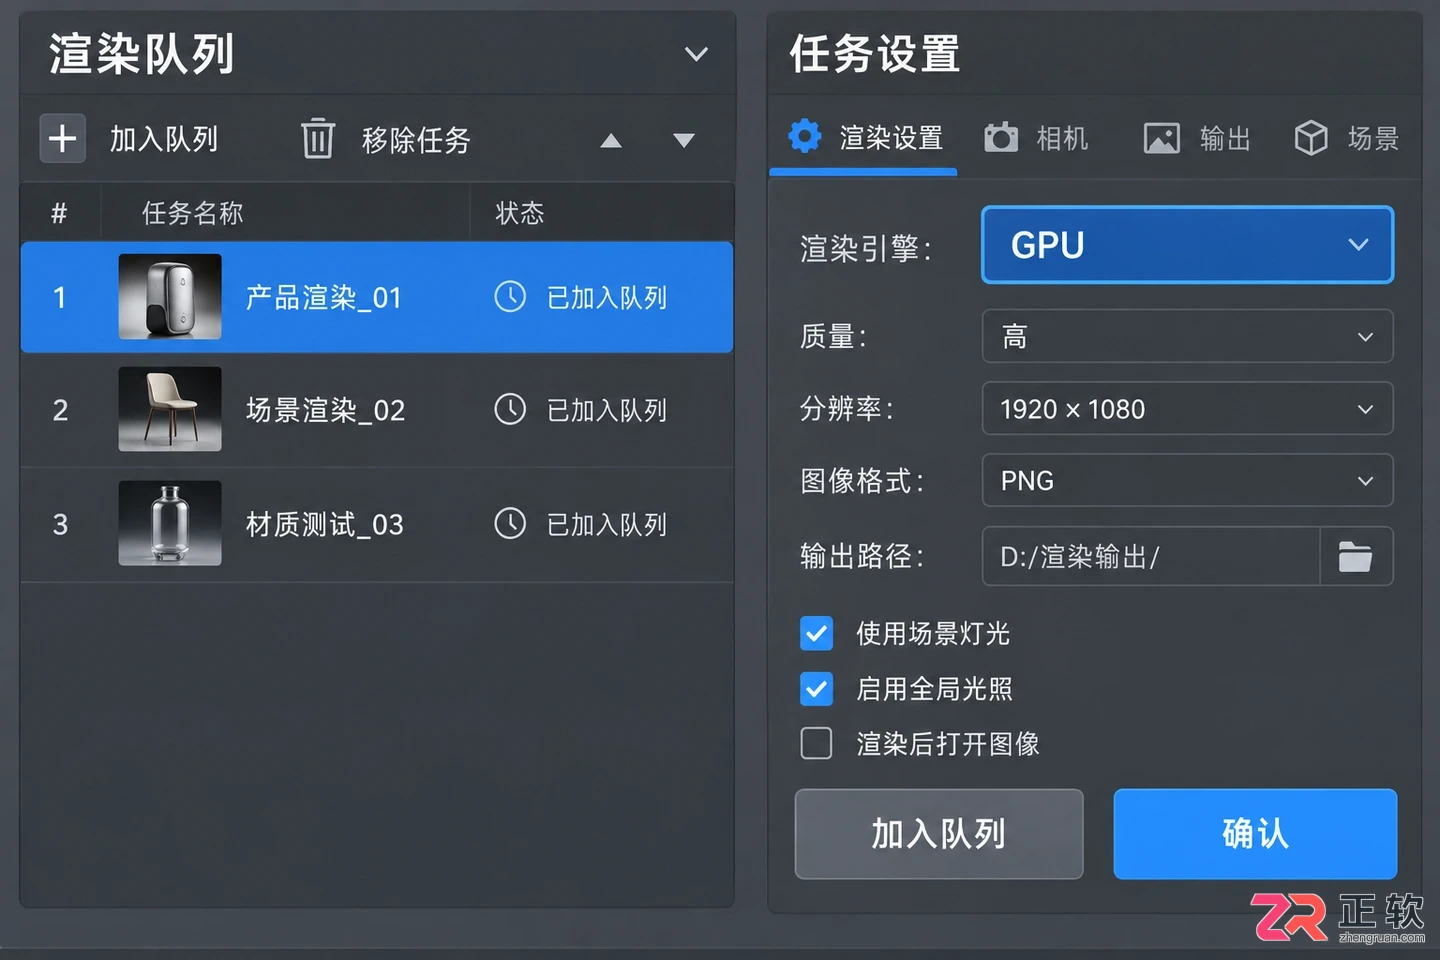This screenshot has width=1440, height=960.
Task: Move task up with the up triangle
Action: pyautogui.click(x=611, y=141)
